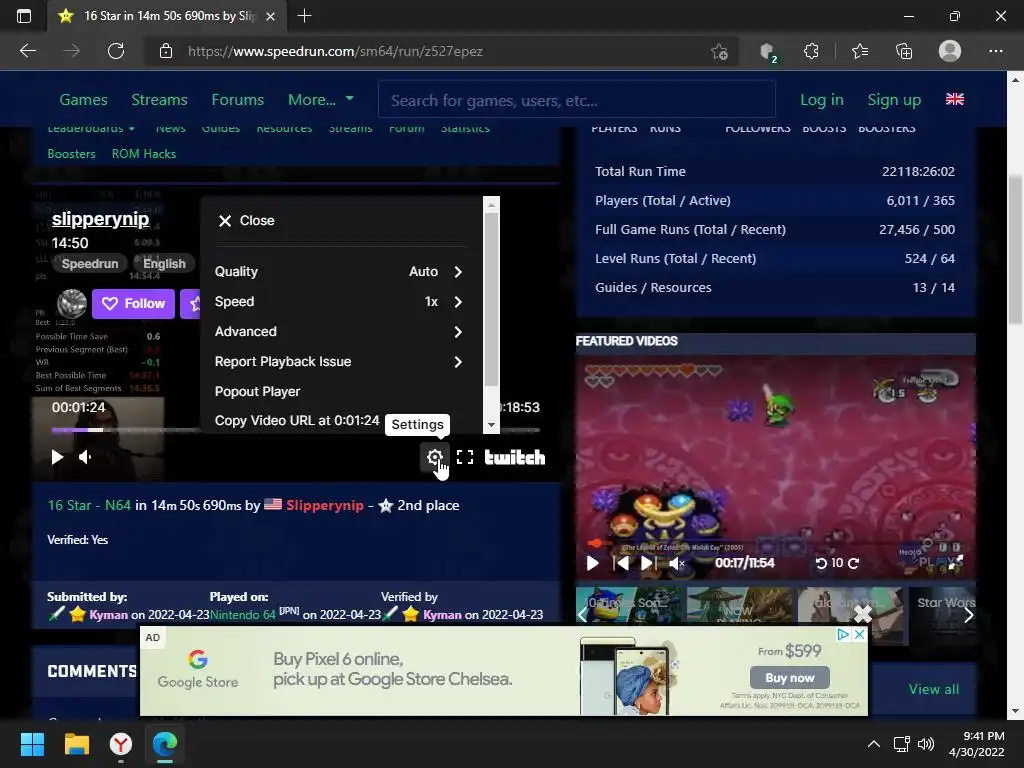The height and width of the screenshot is (768, 1024).
Task: Show hidden system tray icons
Action: tap(874, 744)
